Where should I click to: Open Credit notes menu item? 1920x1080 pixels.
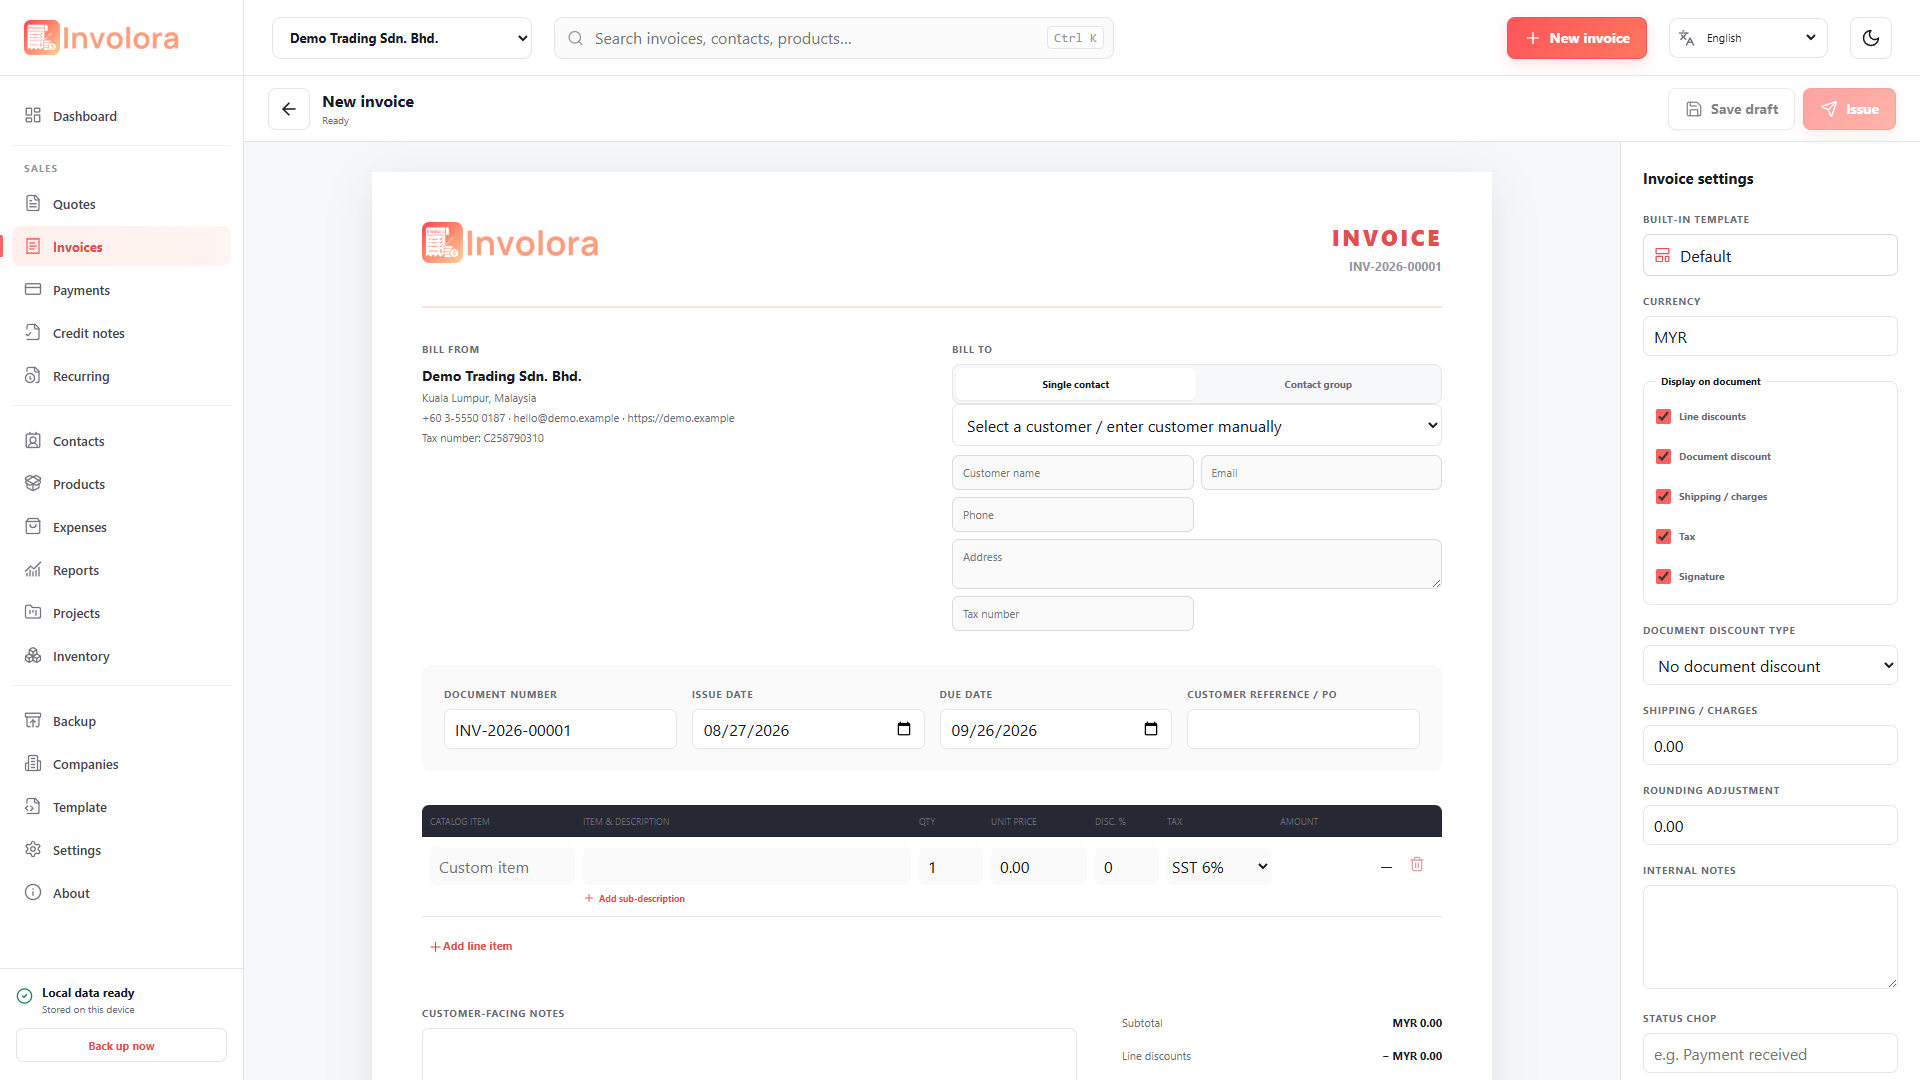pyautogui.click(x=121, y=333)
